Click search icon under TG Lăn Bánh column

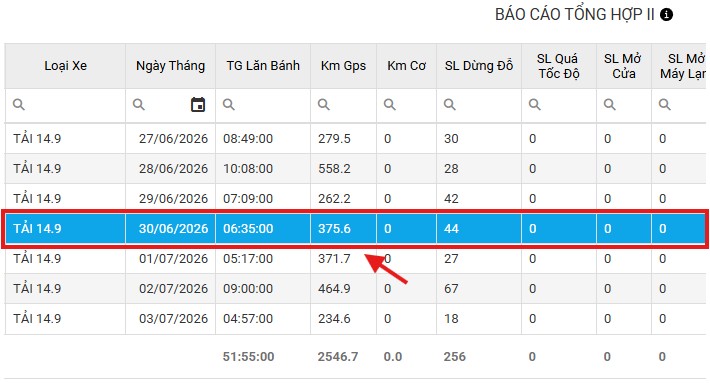(229, 105)
